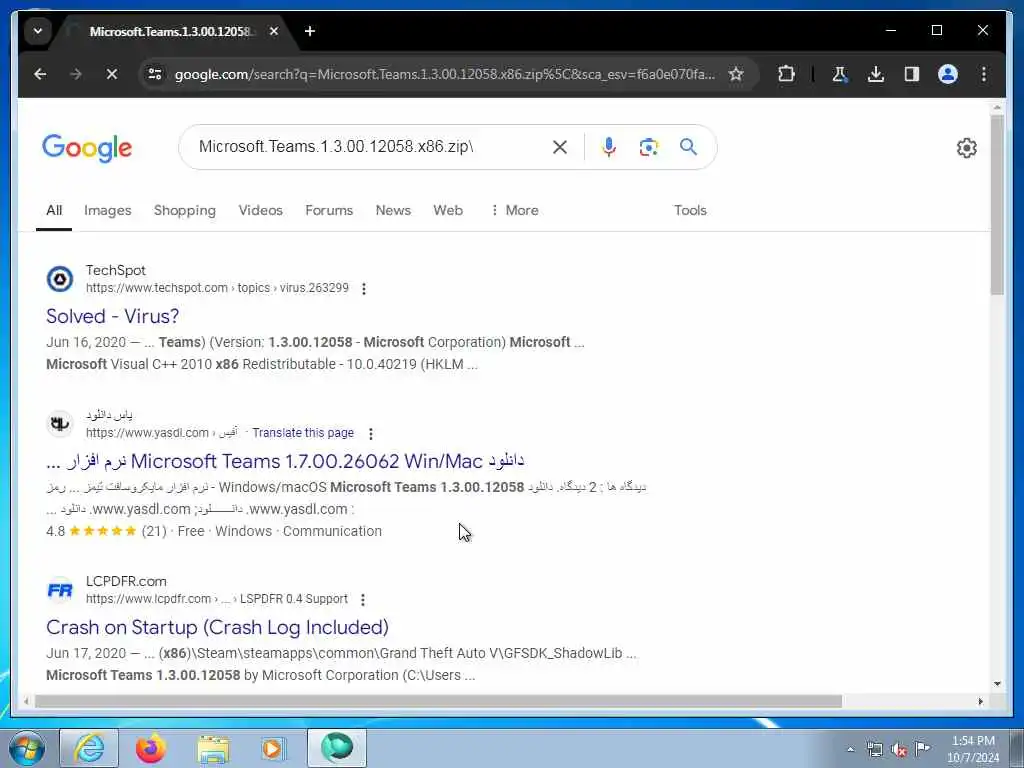
Task: Close the Microsoft.Teams browser tab
Action: coord(274,31)
